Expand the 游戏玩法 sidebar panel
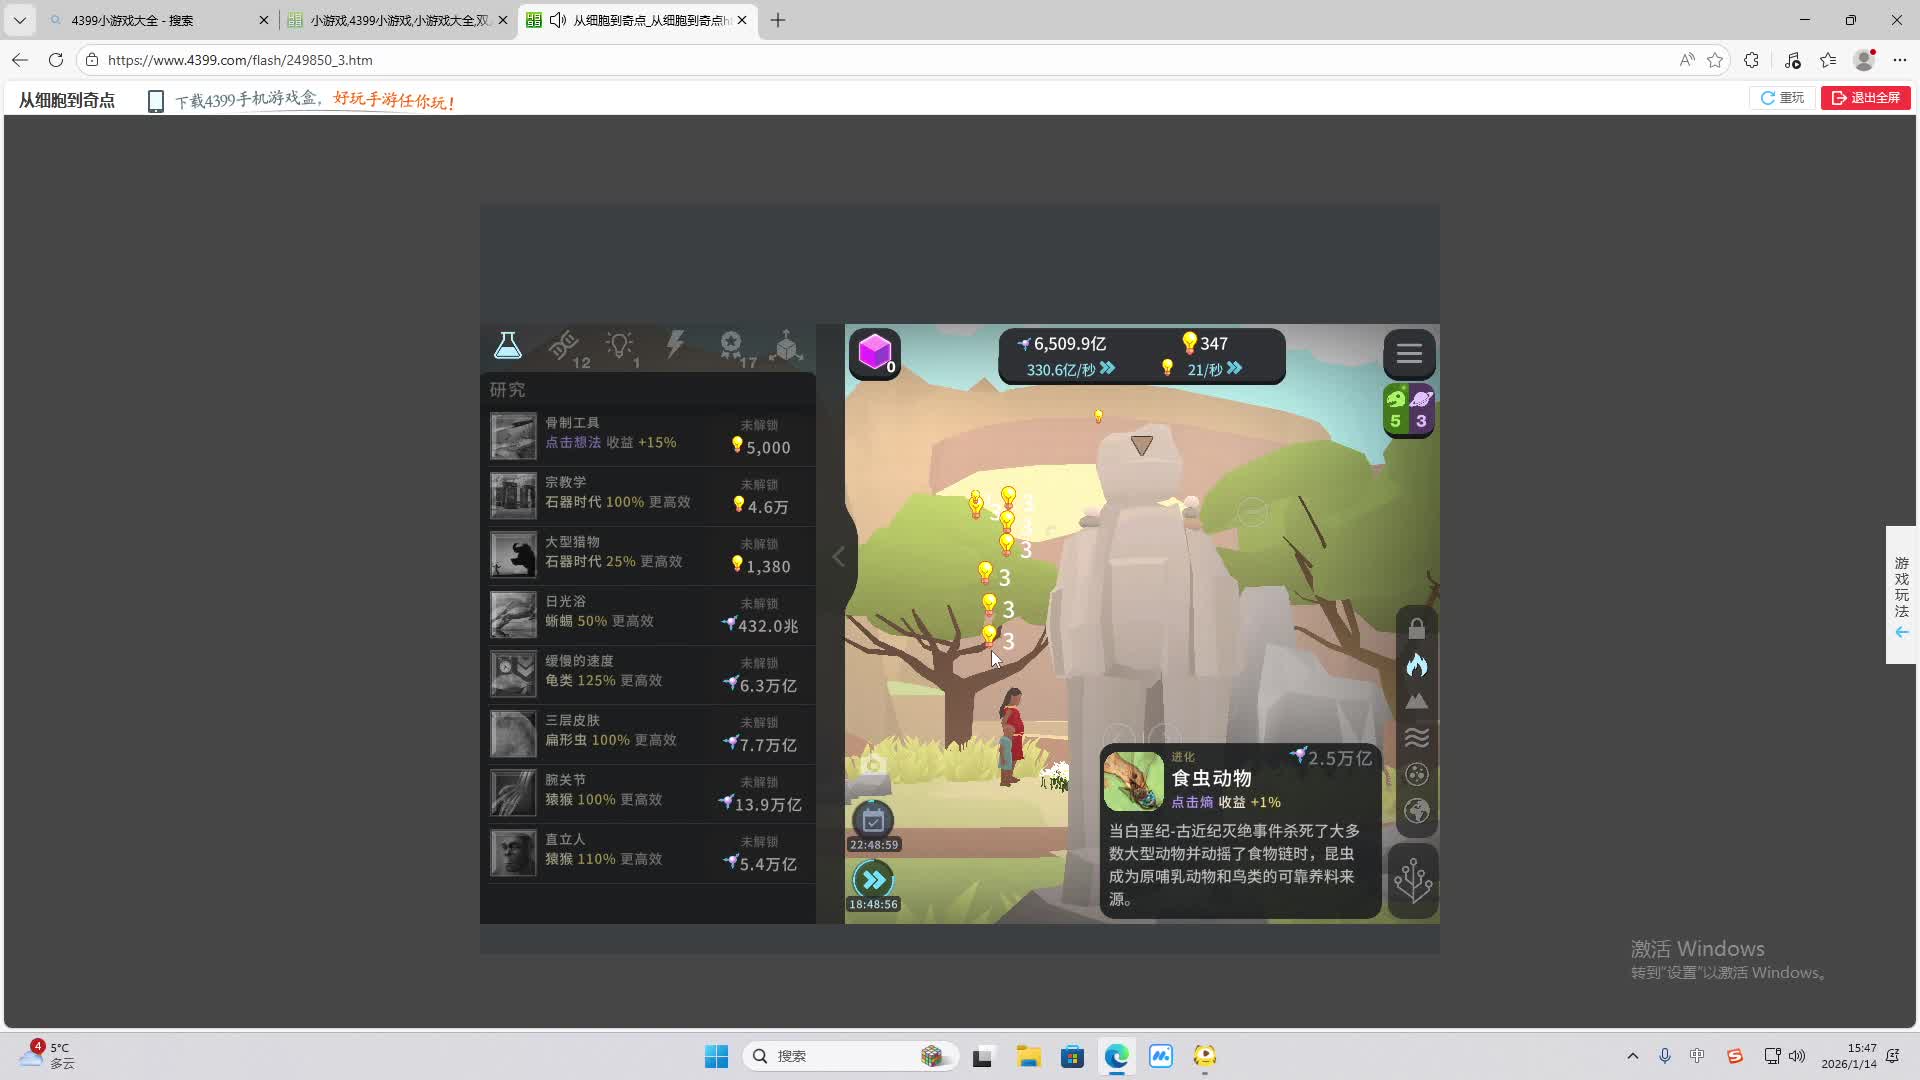Screen dimensions: 1920x1080 click(1901, 595)
